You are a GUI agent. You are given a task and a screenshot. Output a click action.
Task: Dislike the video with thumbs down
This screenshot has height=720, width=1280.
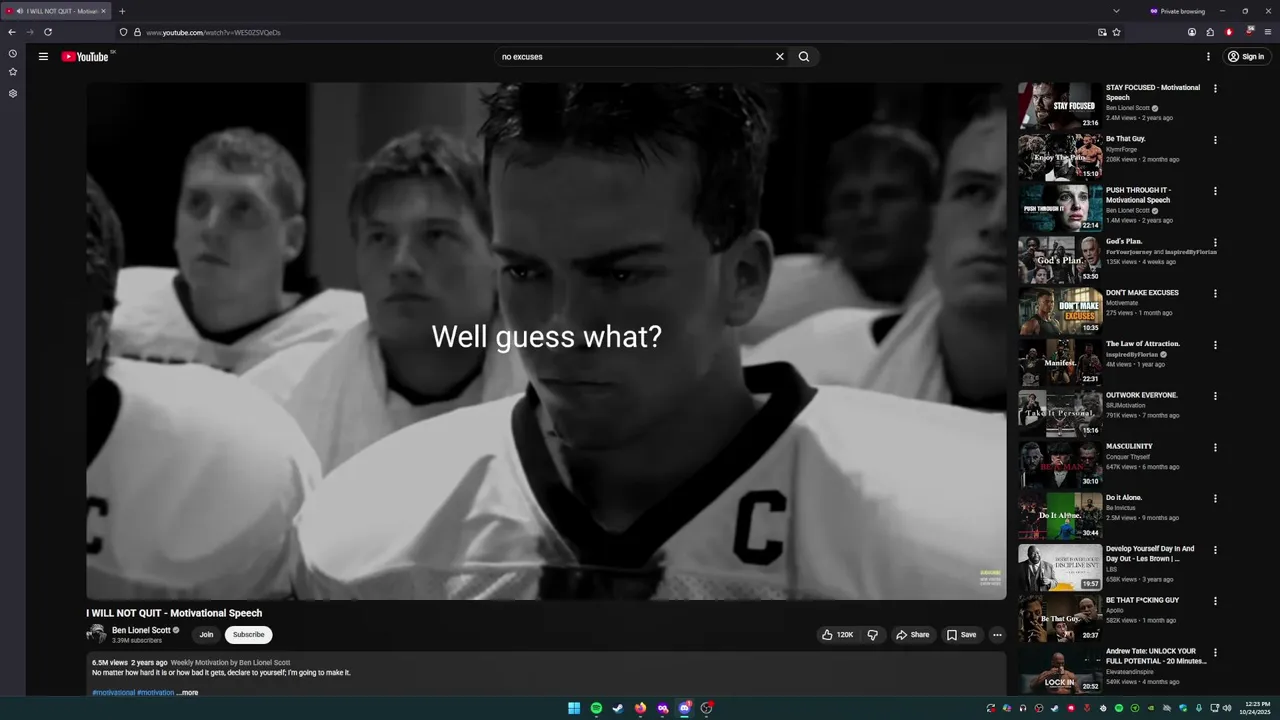coord(873,635)
